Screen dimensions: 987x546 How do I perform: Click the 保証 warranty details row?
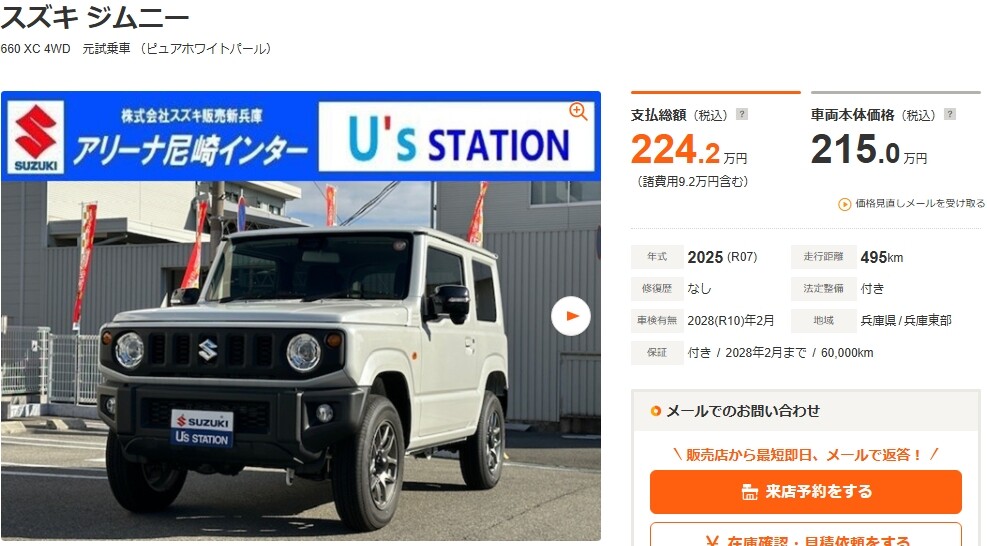pos(806,353)
